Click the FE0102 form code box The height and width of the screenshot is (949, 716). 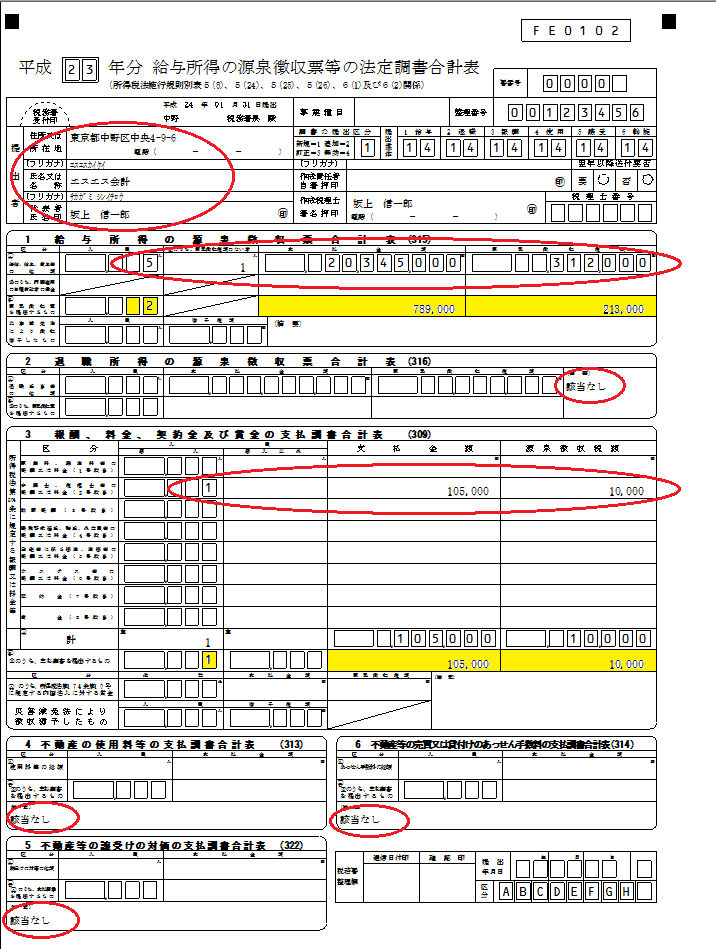click(576, 30)
